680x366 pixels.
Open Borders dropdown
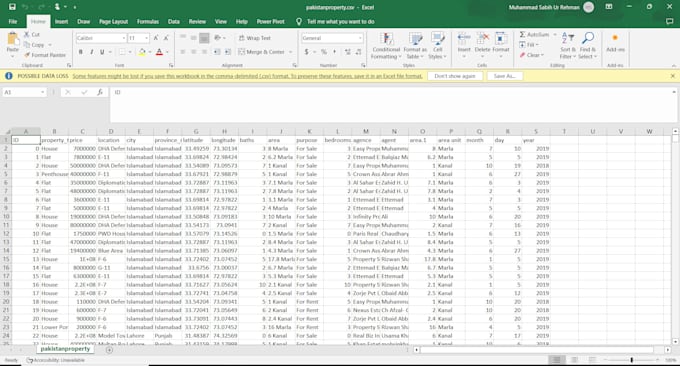[x=130, y=52]
